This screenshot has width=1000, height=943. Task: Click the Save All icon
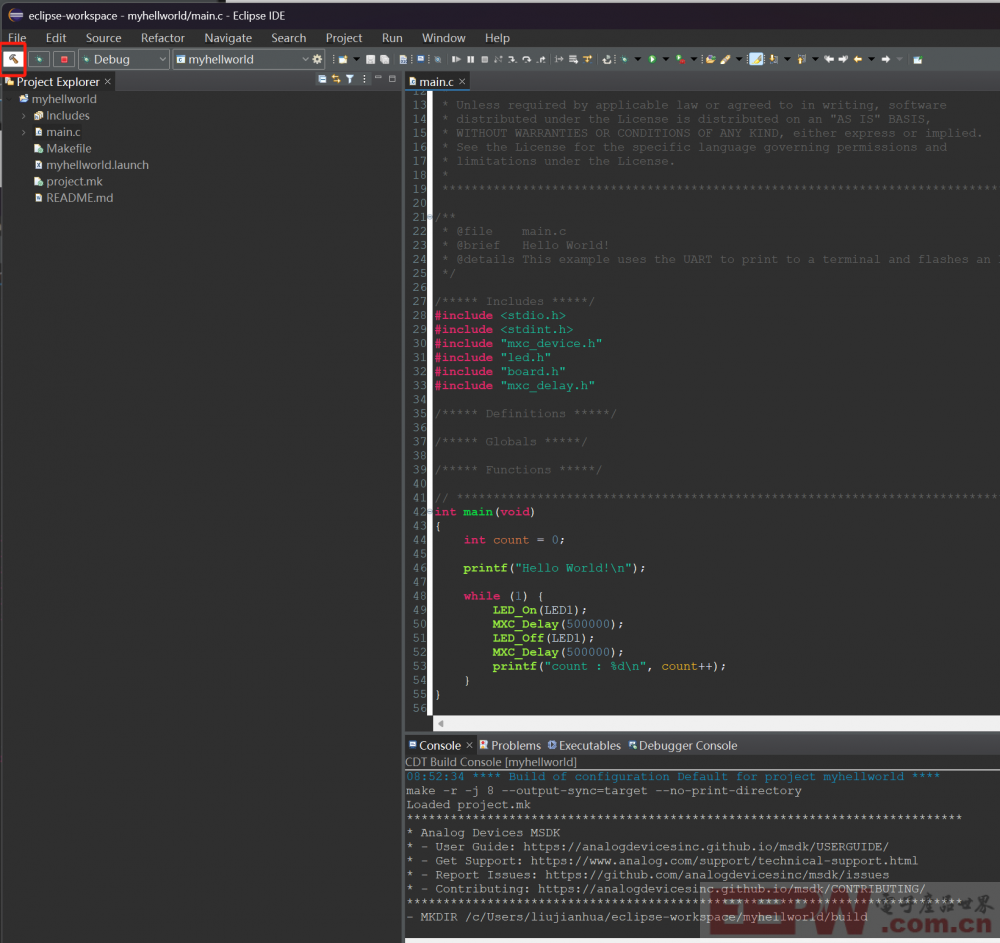coord(385,59)
